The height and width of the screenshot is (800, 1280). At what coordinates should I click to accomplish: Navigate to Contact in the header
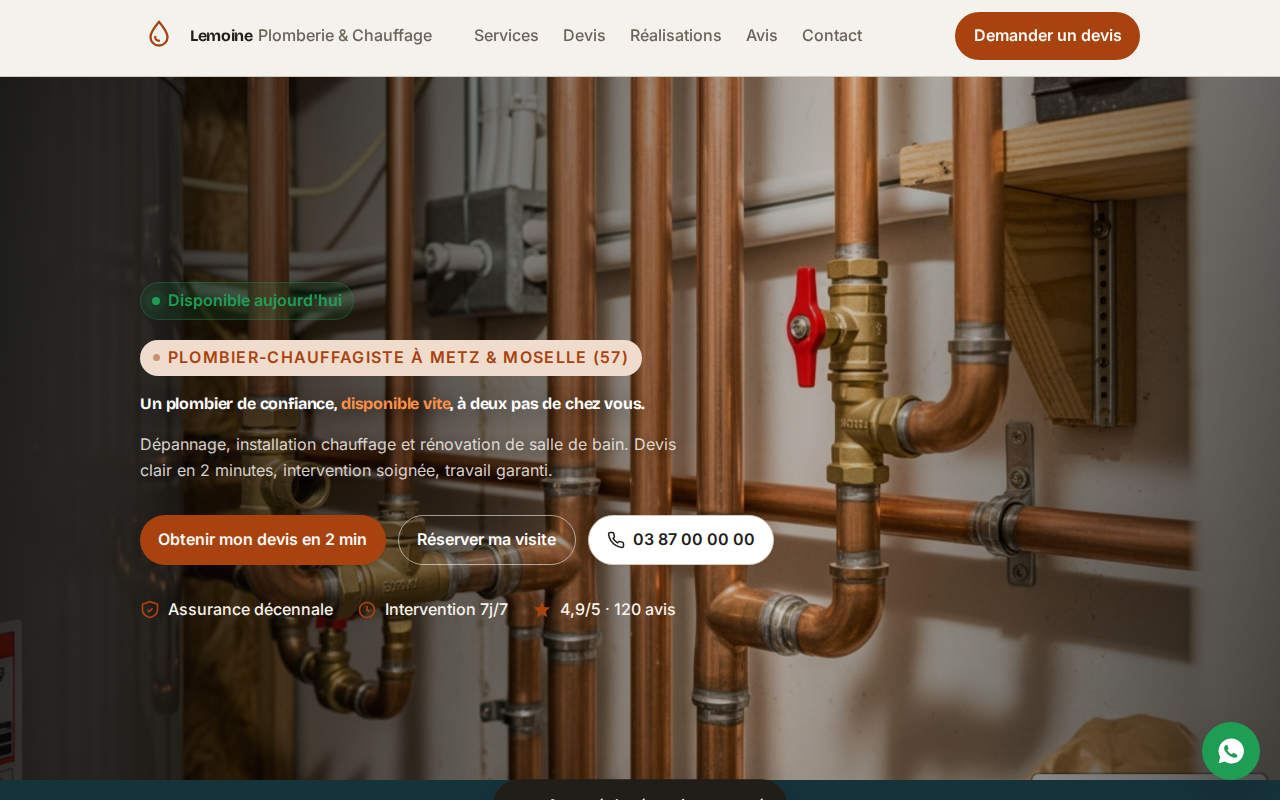tap(832, 35)
